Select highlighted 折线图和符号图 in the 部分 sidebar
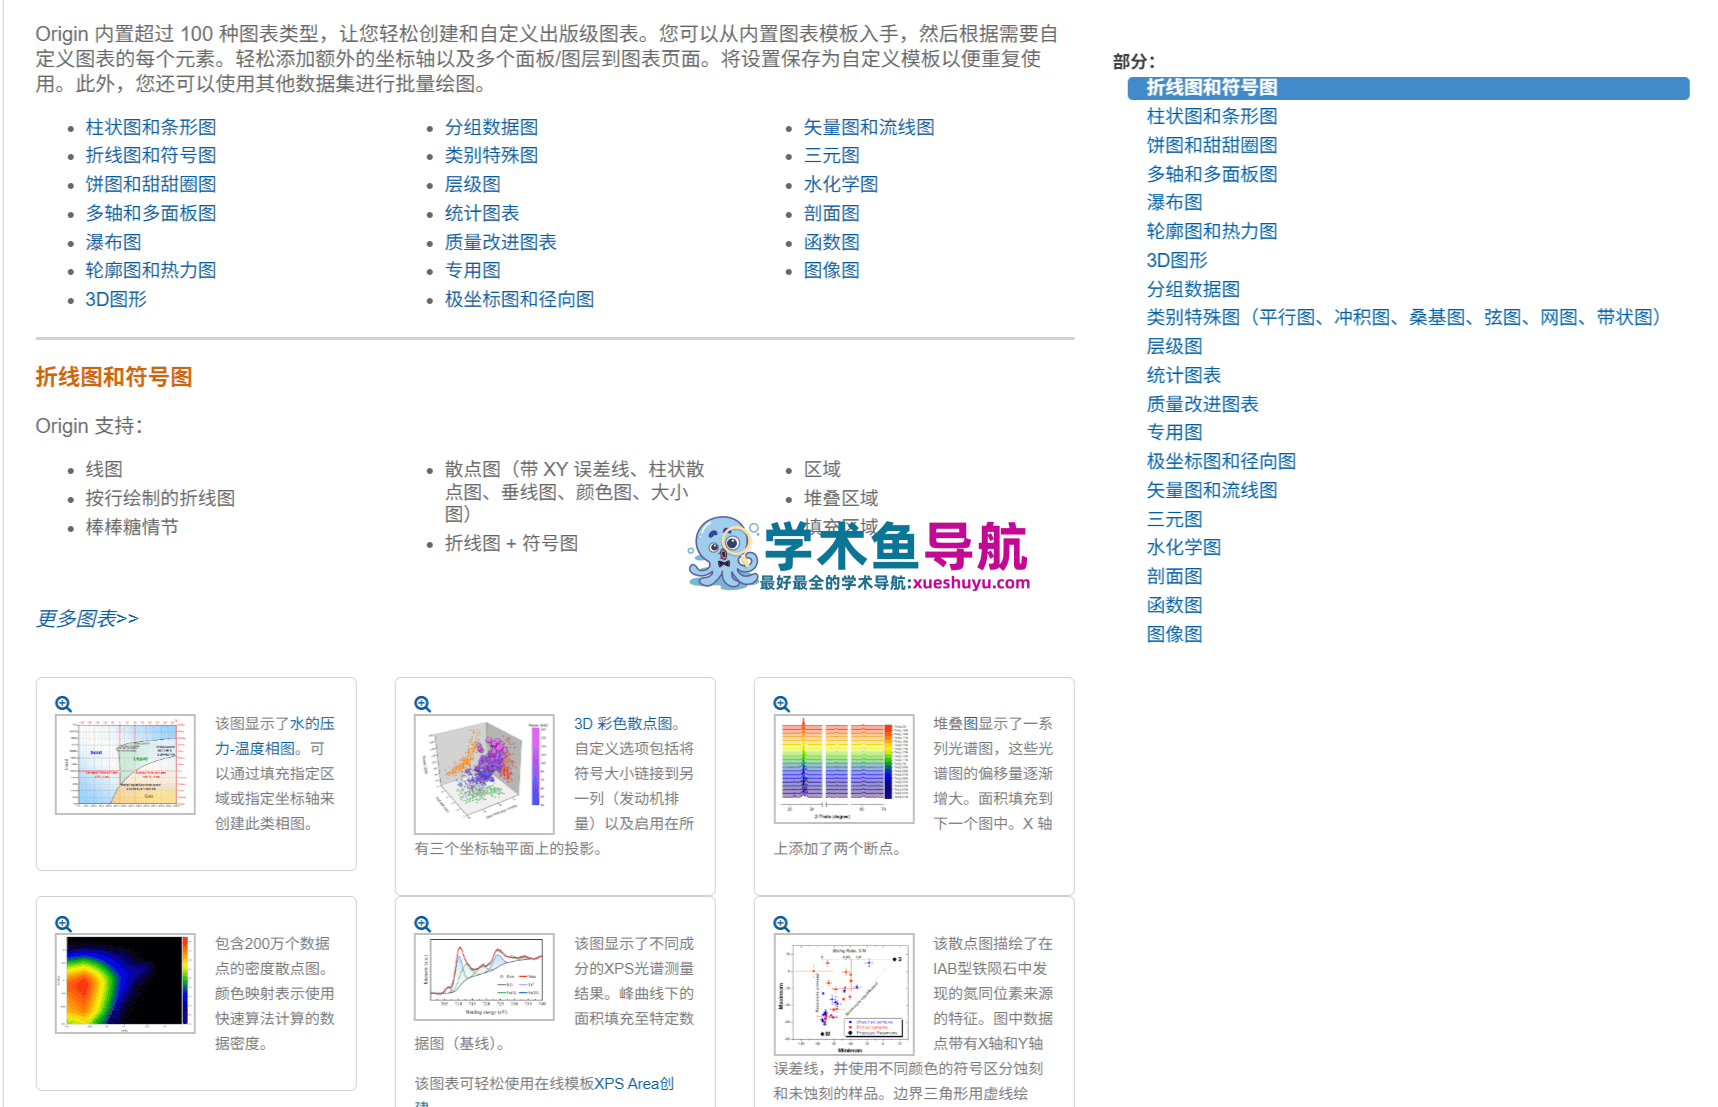1718x1107 pixels. (x=1408, y=88)
